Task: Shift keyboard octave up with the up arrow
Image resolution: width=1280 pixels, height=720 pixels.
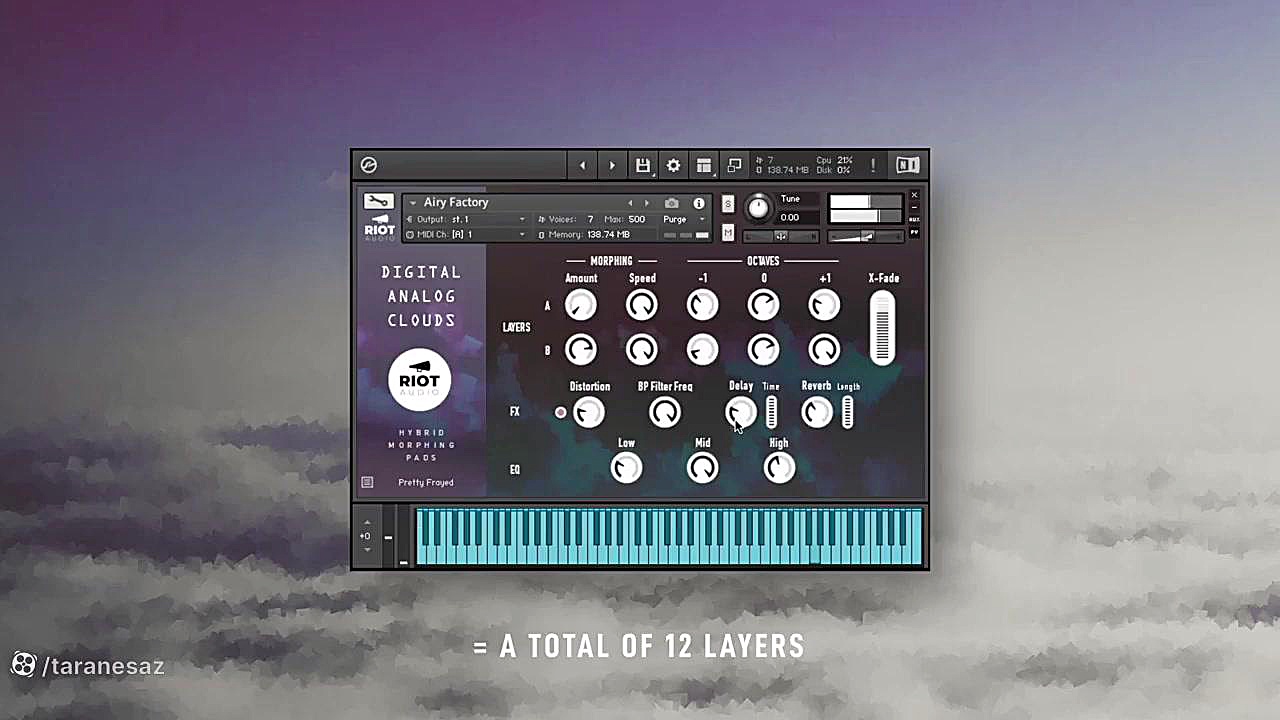Action: (367, 522)
